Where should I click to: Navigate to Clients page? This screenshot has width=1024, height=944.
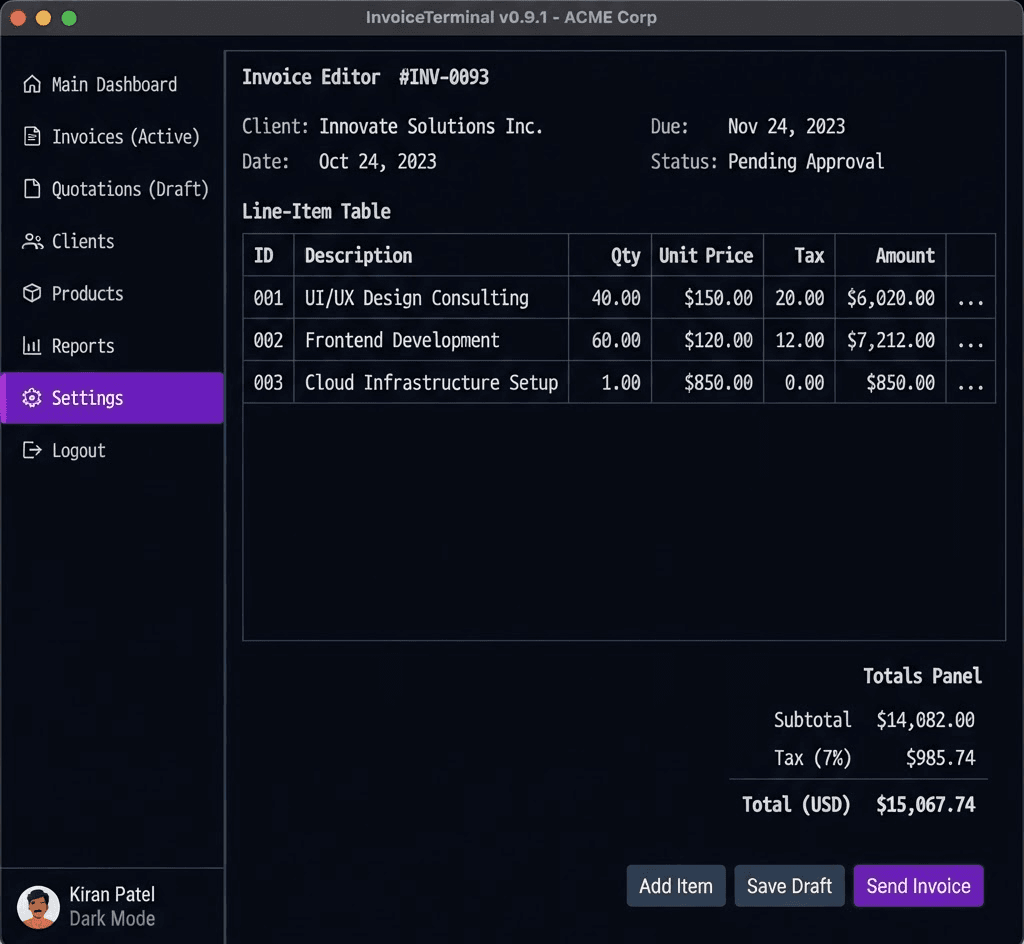(x=83, y=241)
